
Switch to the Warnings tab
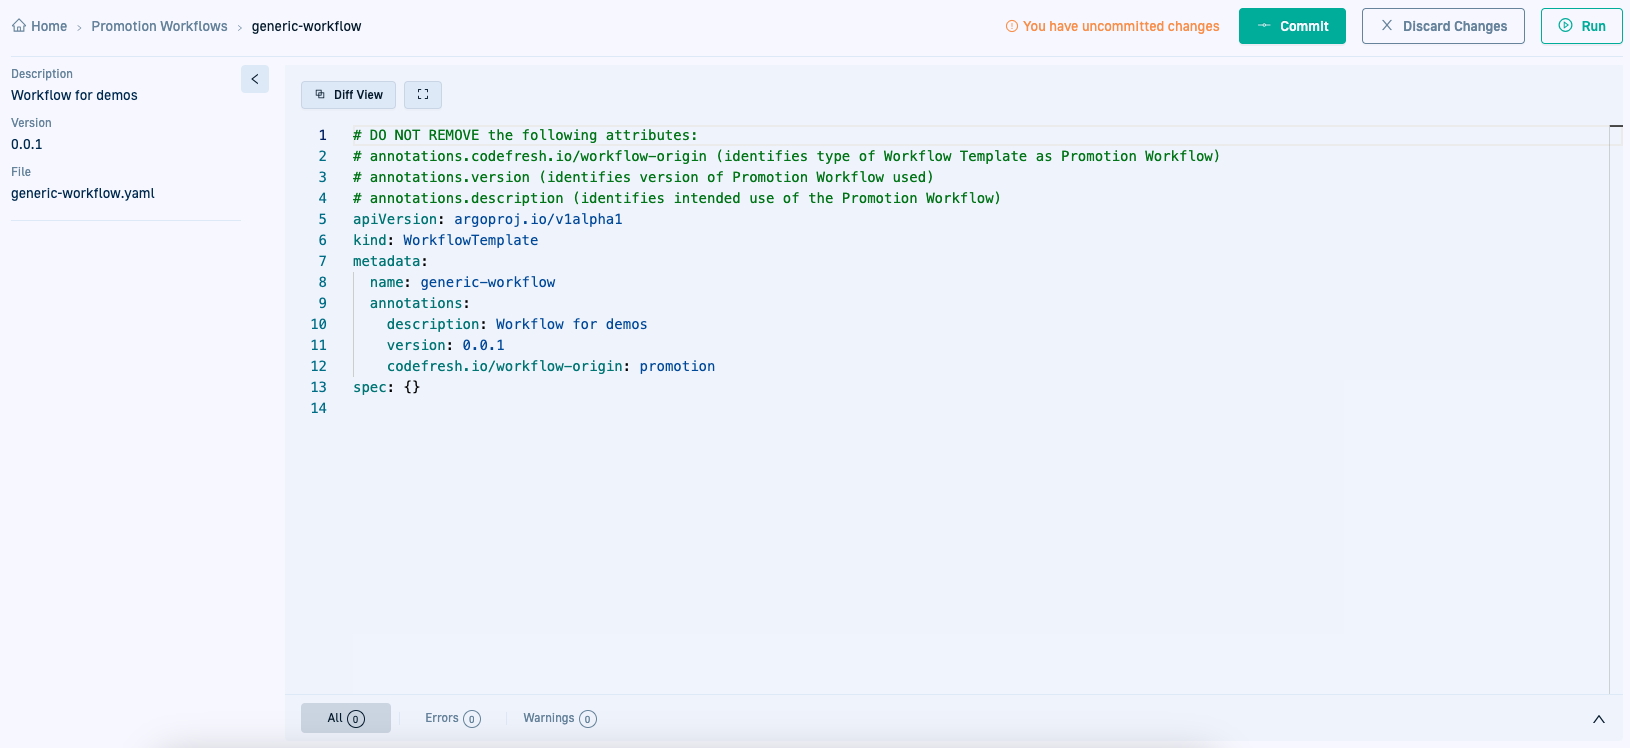tap(559, 718)
